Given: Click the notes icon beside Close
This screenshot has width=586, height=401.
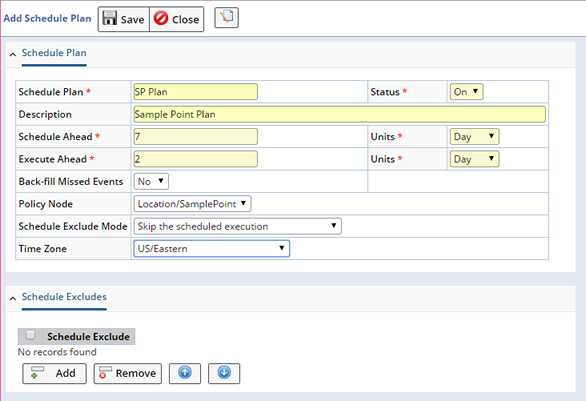Looking at the screenshot, I should pos(226,18).
